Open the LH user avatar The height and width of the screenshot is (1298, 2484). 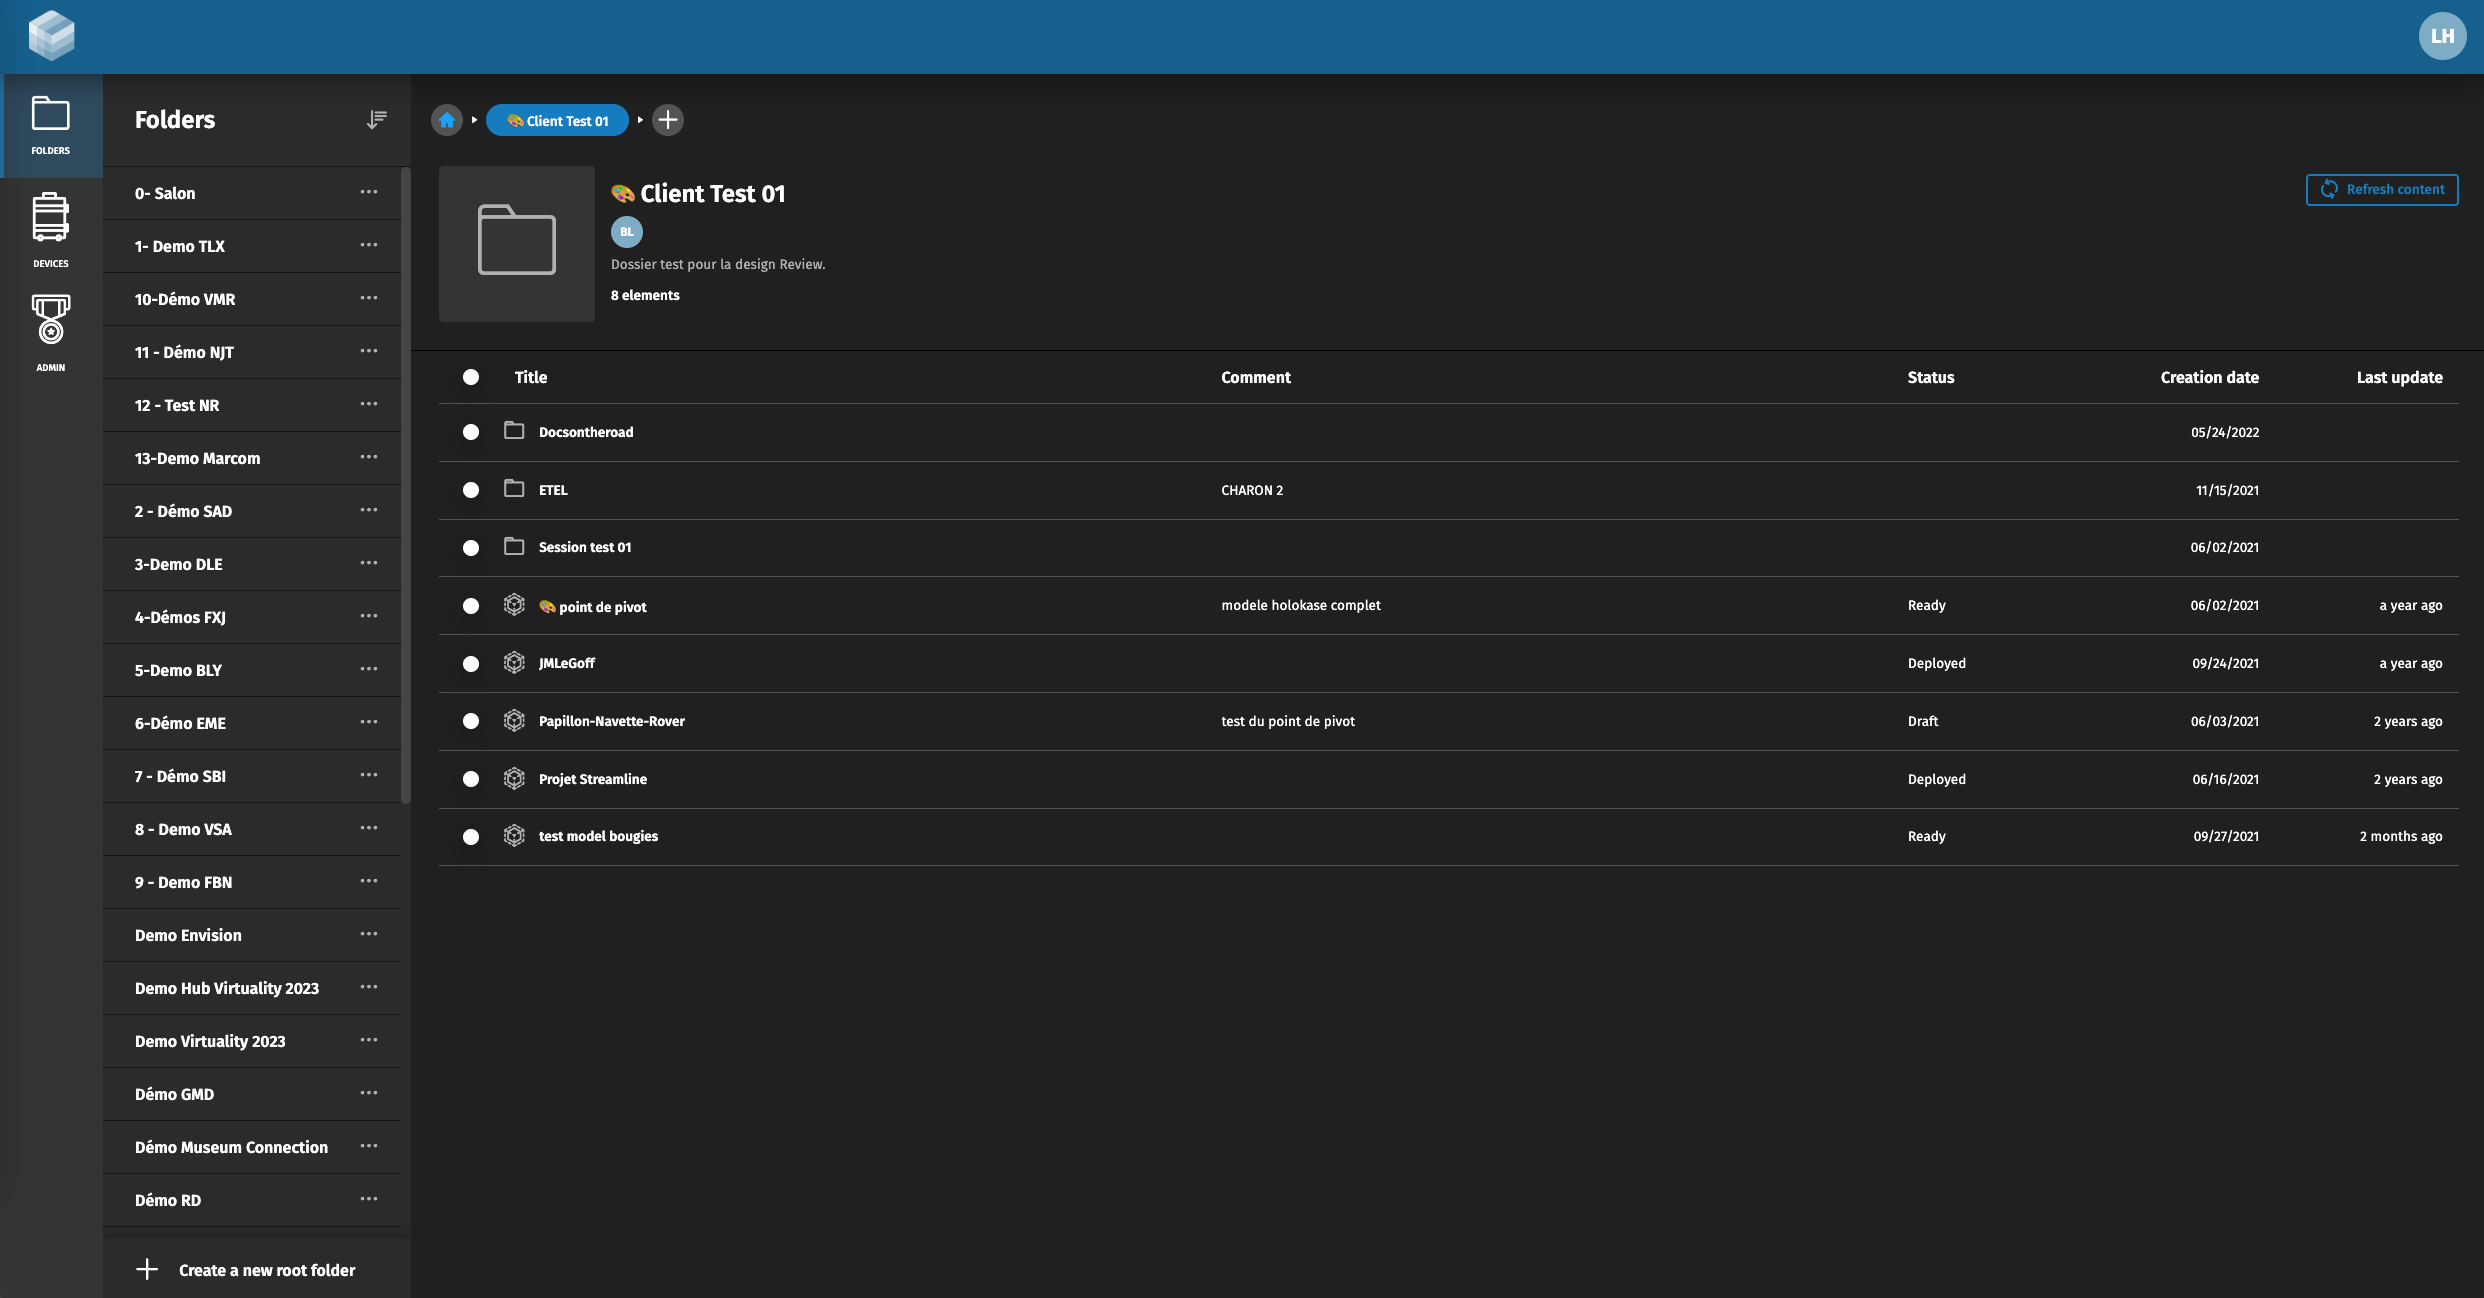coord(2442,36)
